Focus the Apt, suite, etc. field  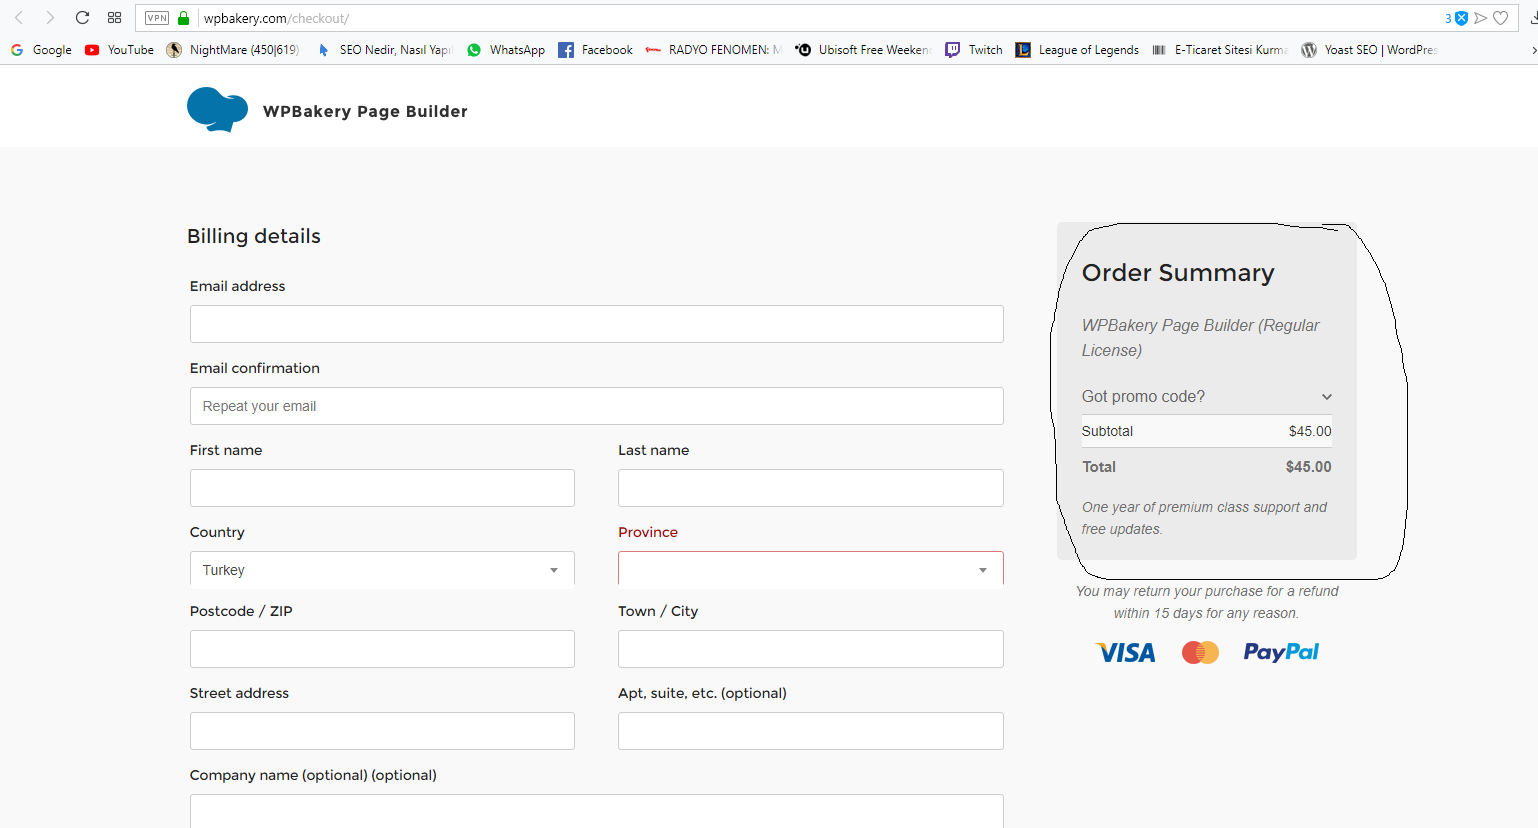(x=811, y=731)
